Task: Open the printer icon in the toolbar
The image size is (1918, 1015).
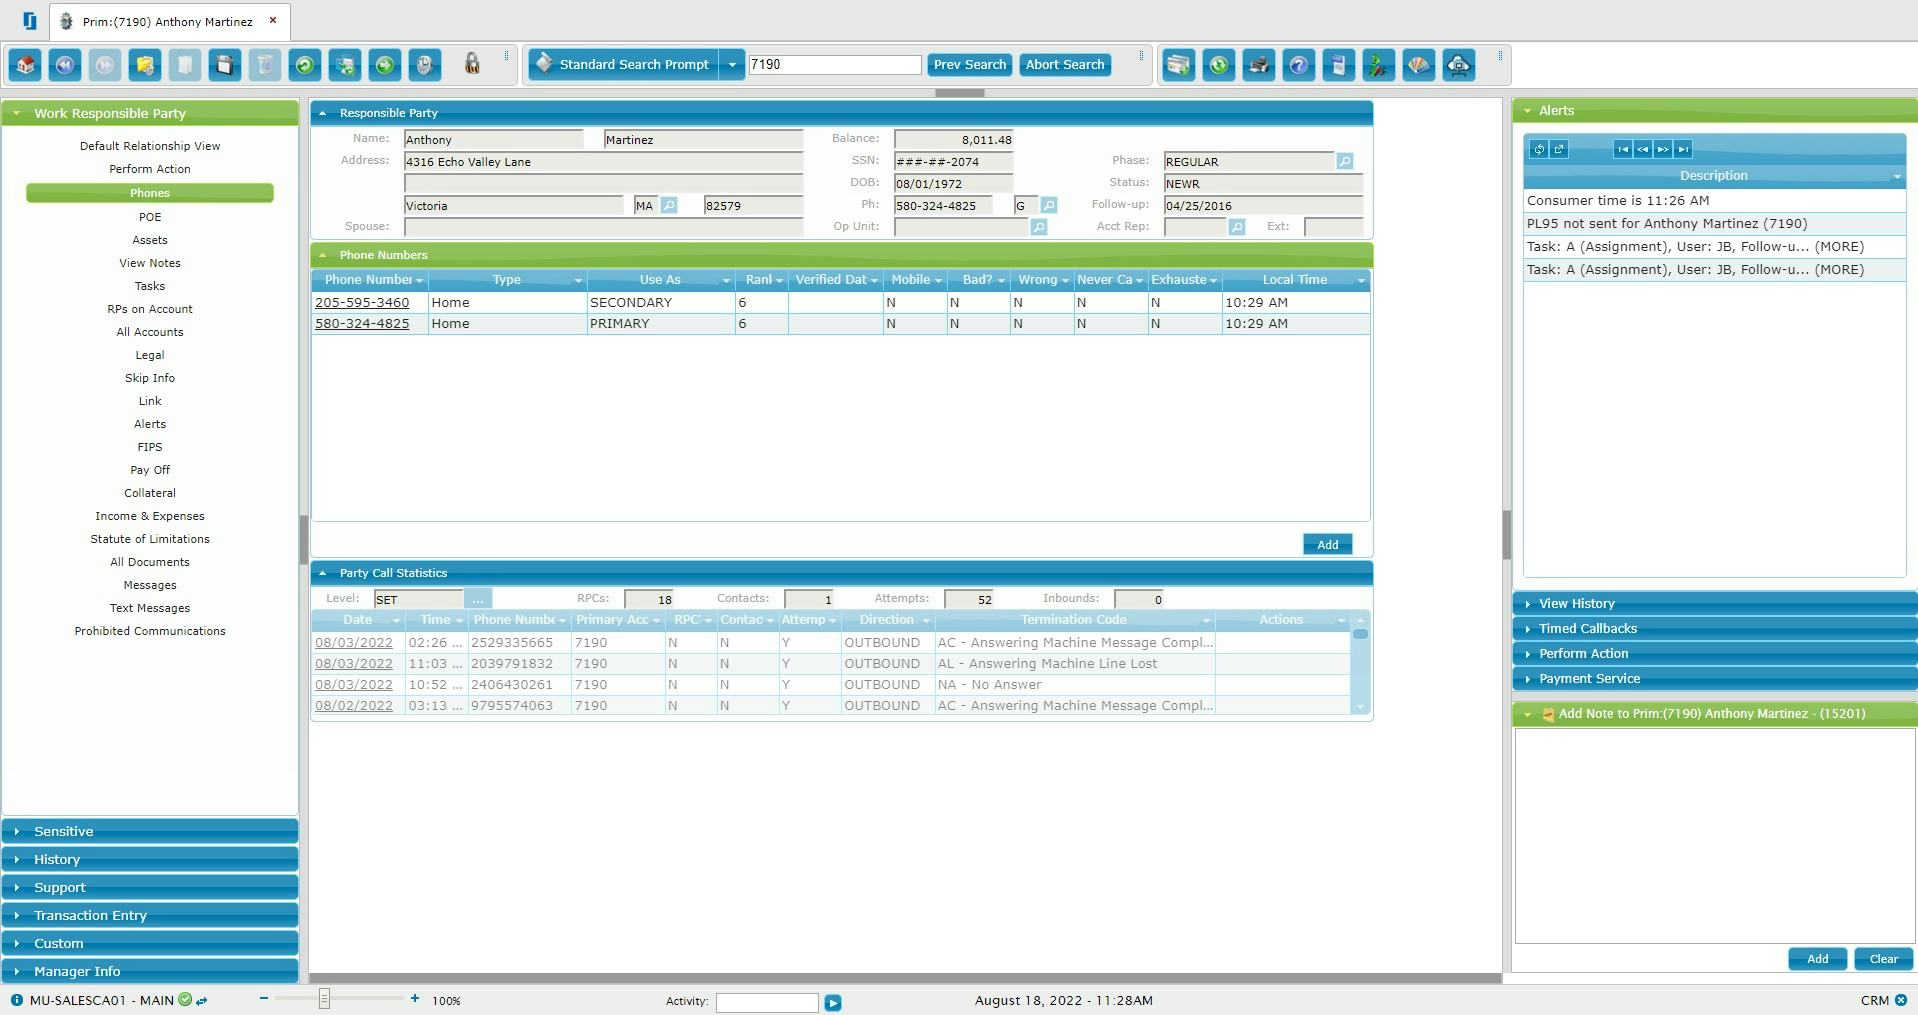Action: pos(1258,65)
